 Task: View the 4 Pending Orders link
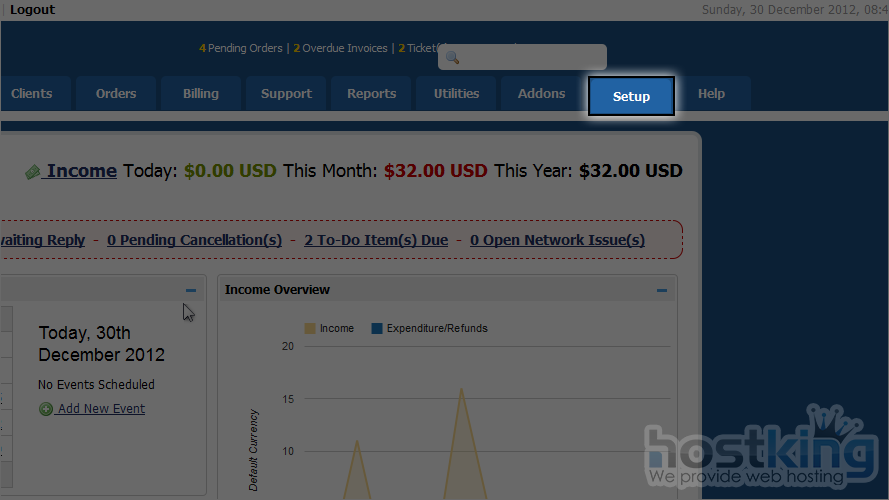pyautogui.click(x=241, y=48)
